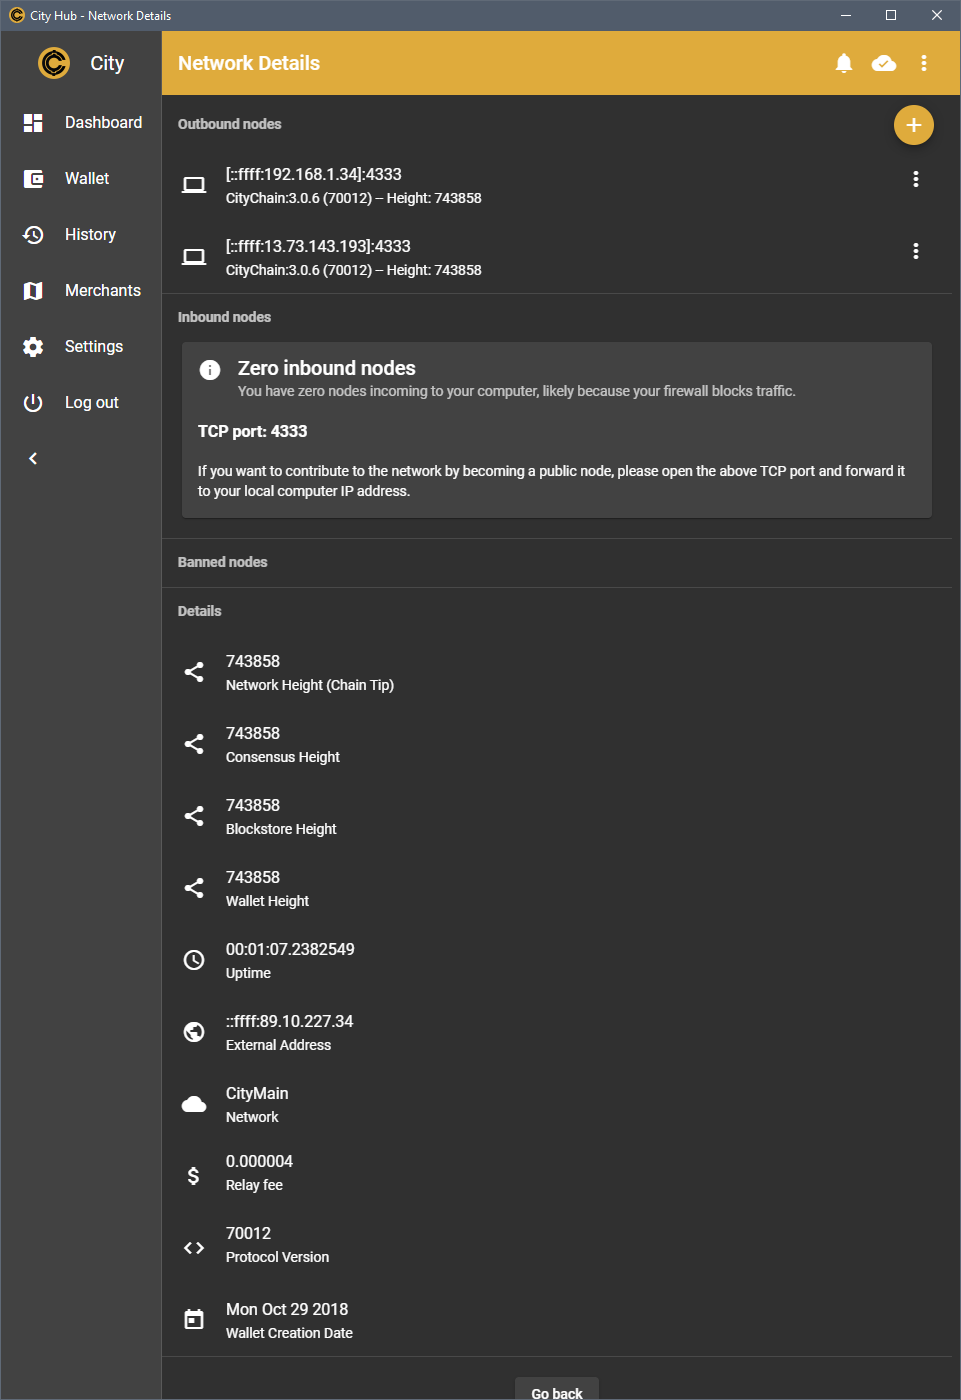Image resolution: width=961 pixels, height=1400 pixels.
Task: Click the laptop icon for 192.168.1.34 node
Action: click(194, 185)
